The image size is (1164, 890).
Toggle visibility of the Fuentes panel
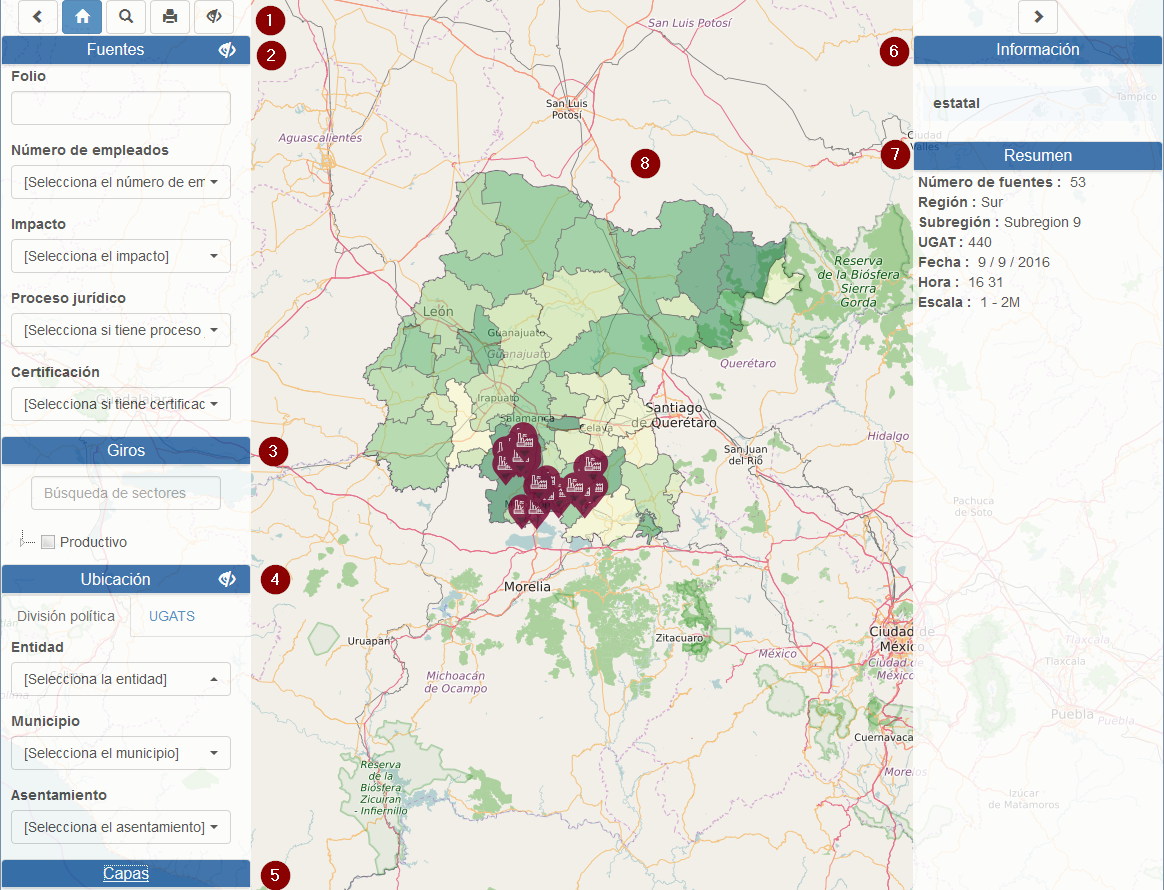coord(227,50)
